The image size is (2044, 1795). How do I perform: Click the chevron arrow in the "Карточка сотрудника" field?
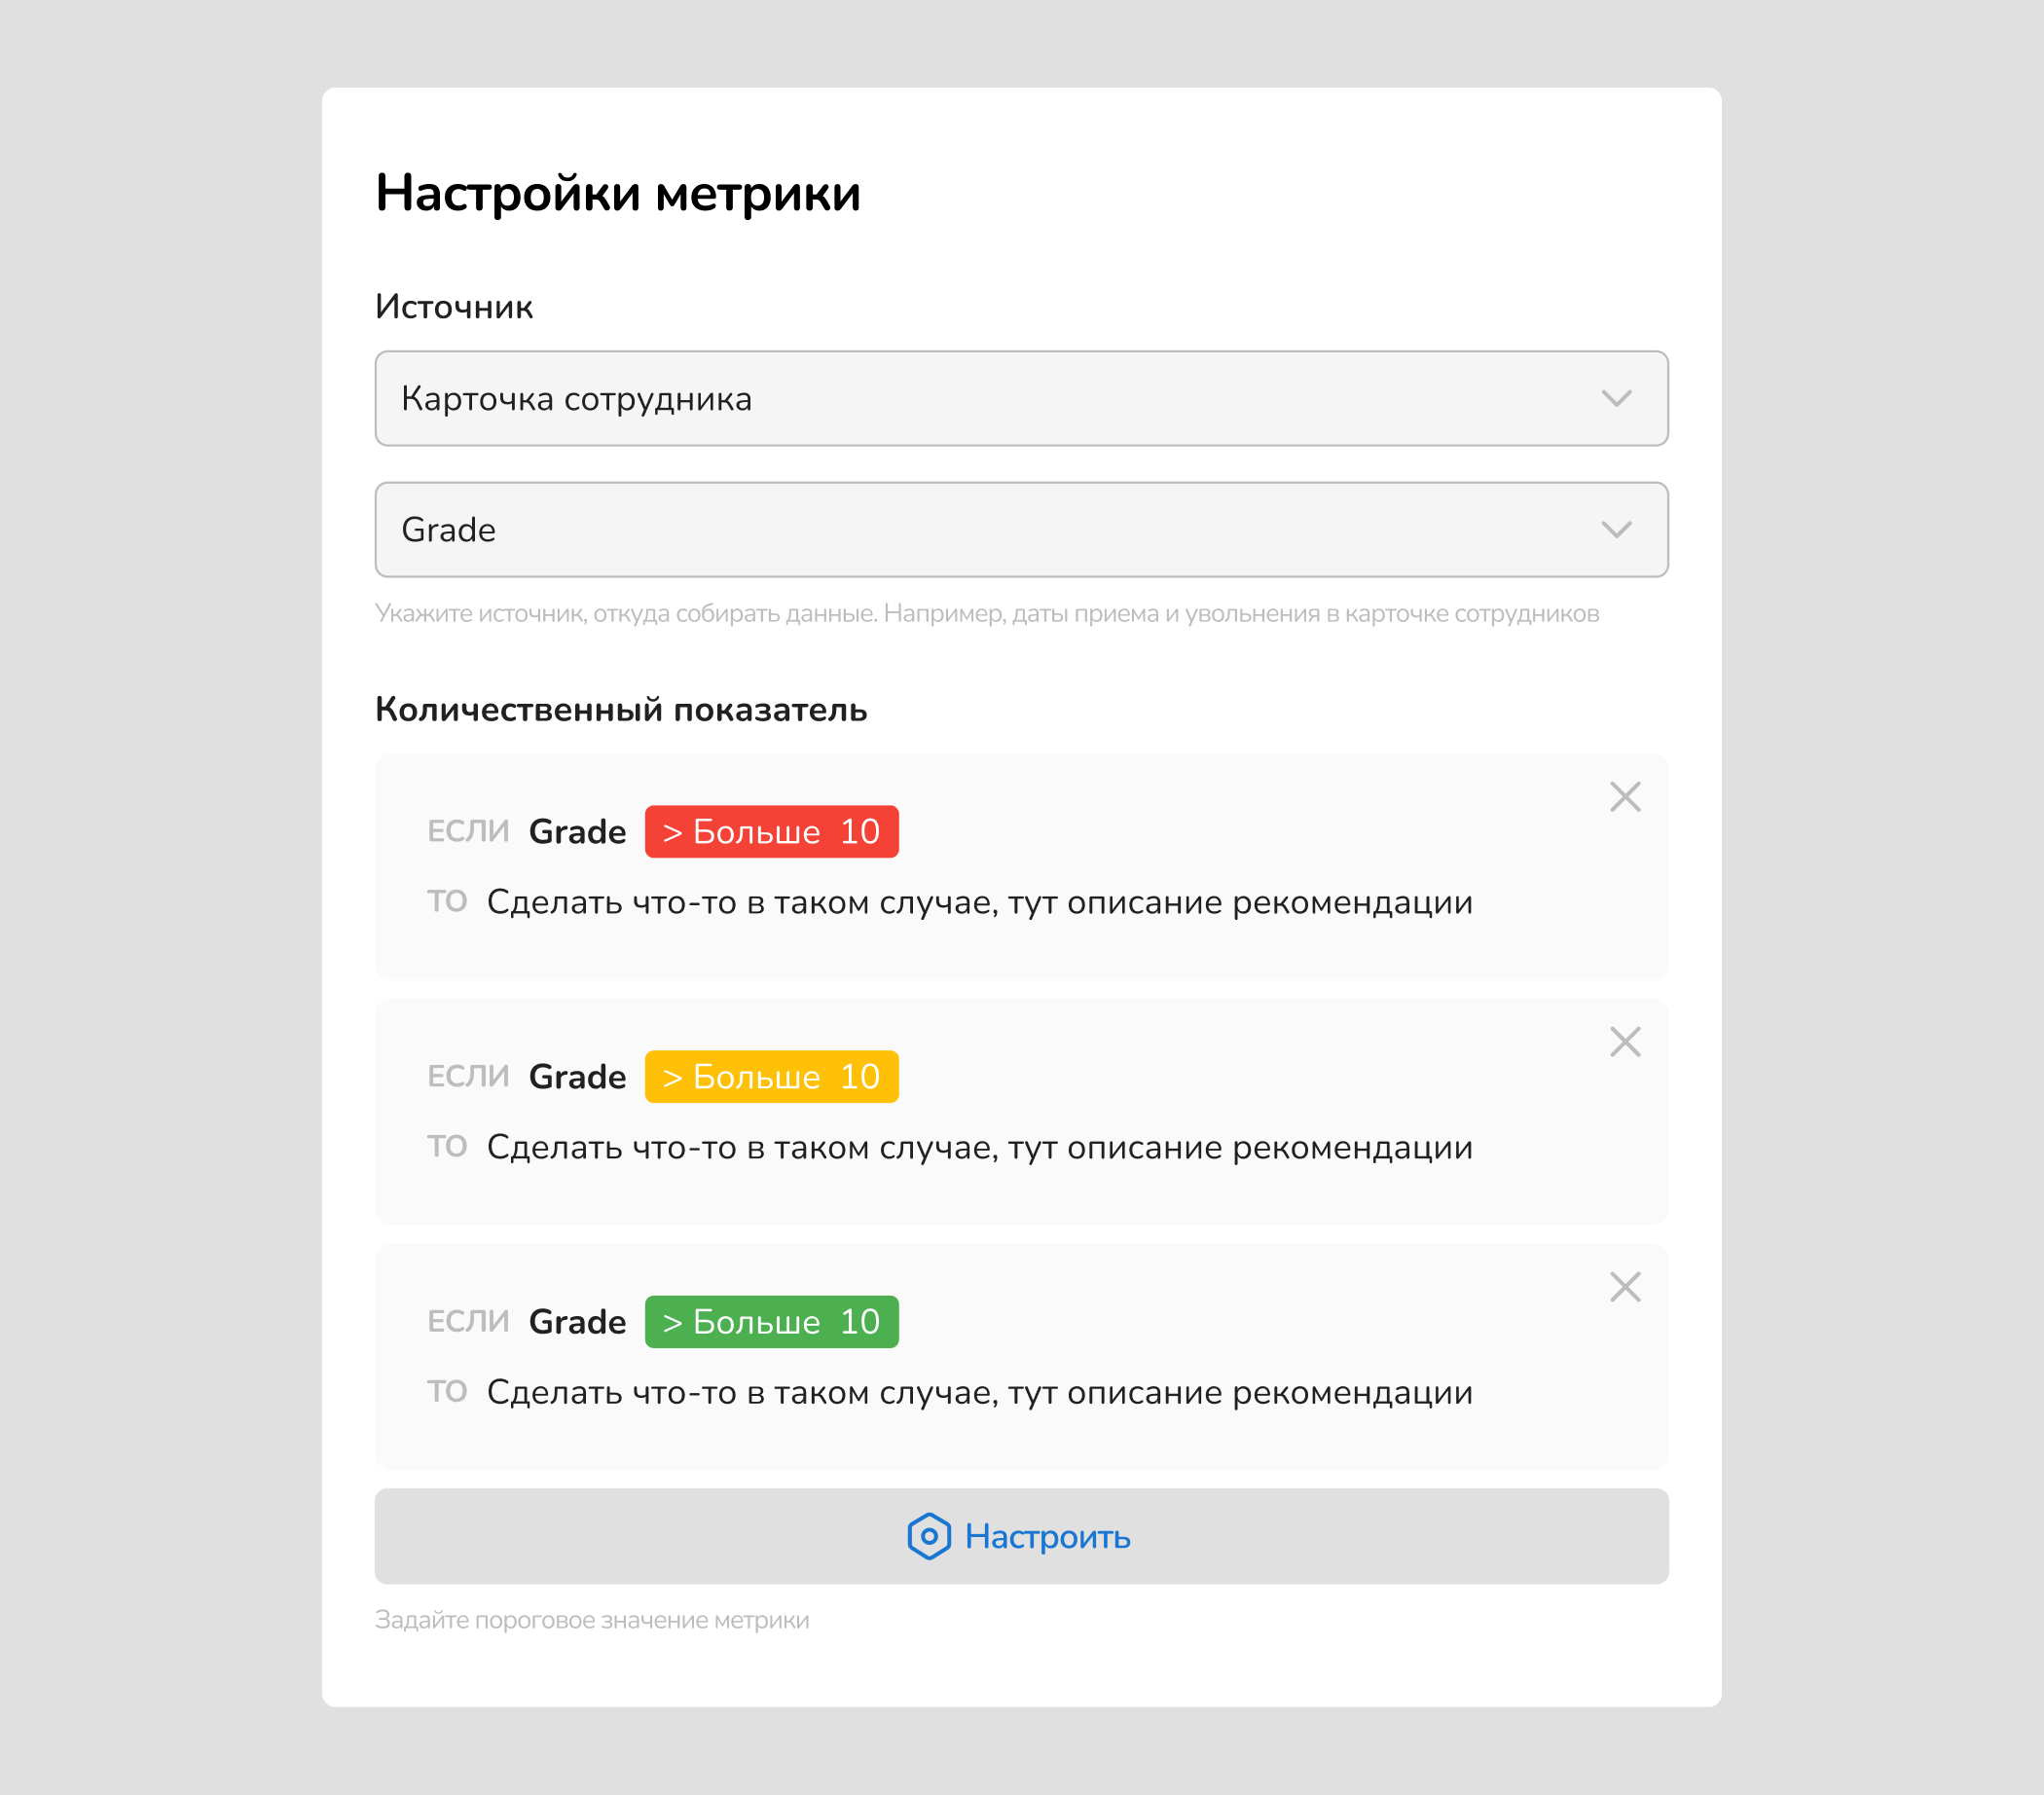pos(1616,398)
